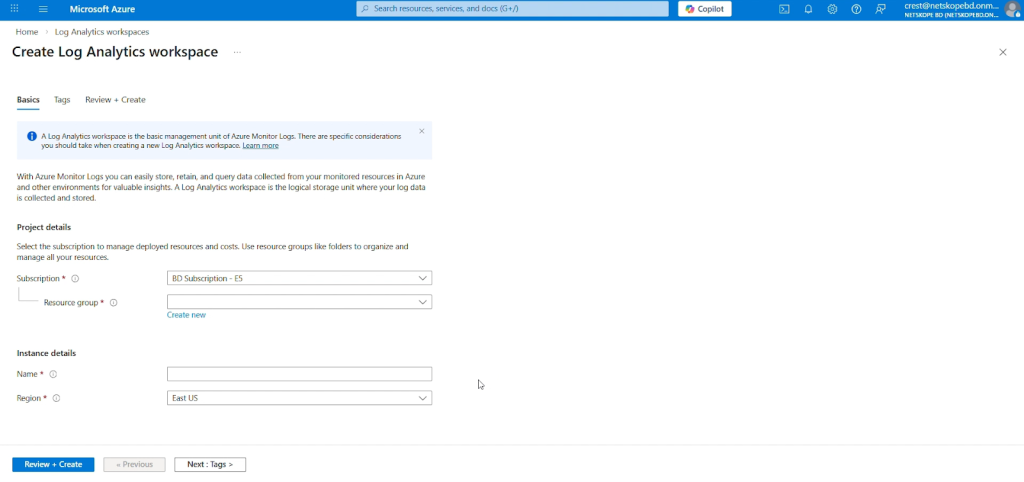This screenshot has width=1024, height=482.
Task: Click the Create Log Analytics workspace title
Action: pos(115,52)
